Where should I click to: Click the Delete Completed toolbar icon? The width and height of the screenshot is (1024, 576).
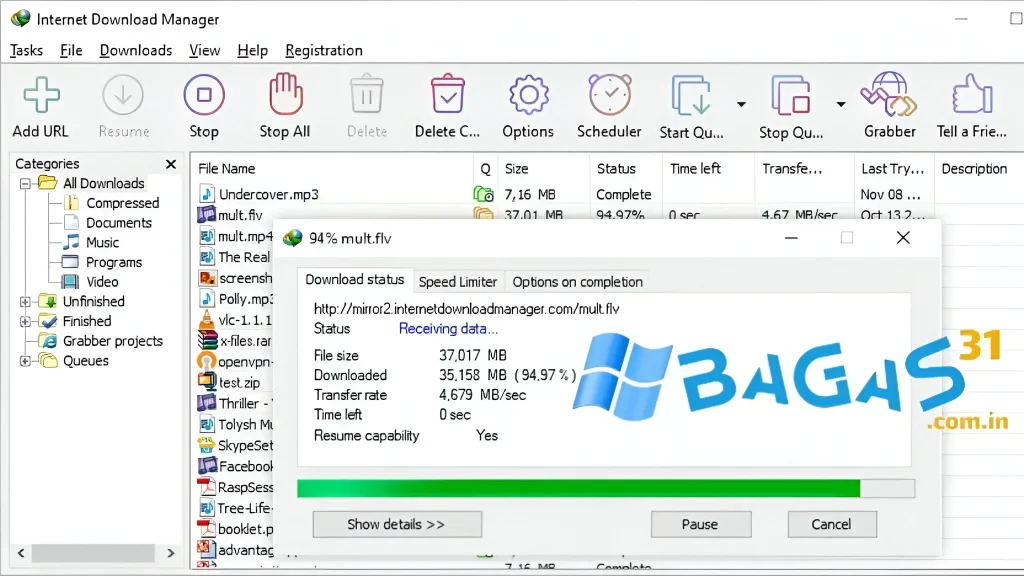(x=448, y=95)
